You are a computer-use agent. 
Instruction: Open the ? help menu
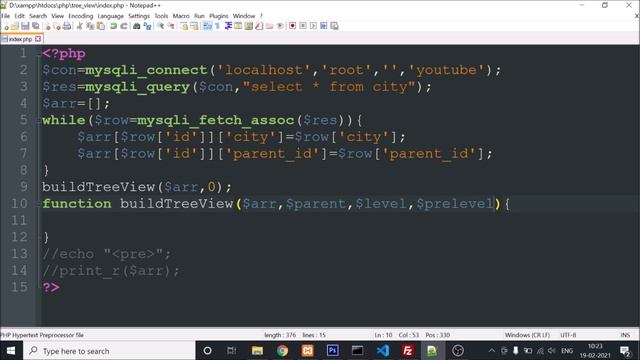(x=261, y=16)
